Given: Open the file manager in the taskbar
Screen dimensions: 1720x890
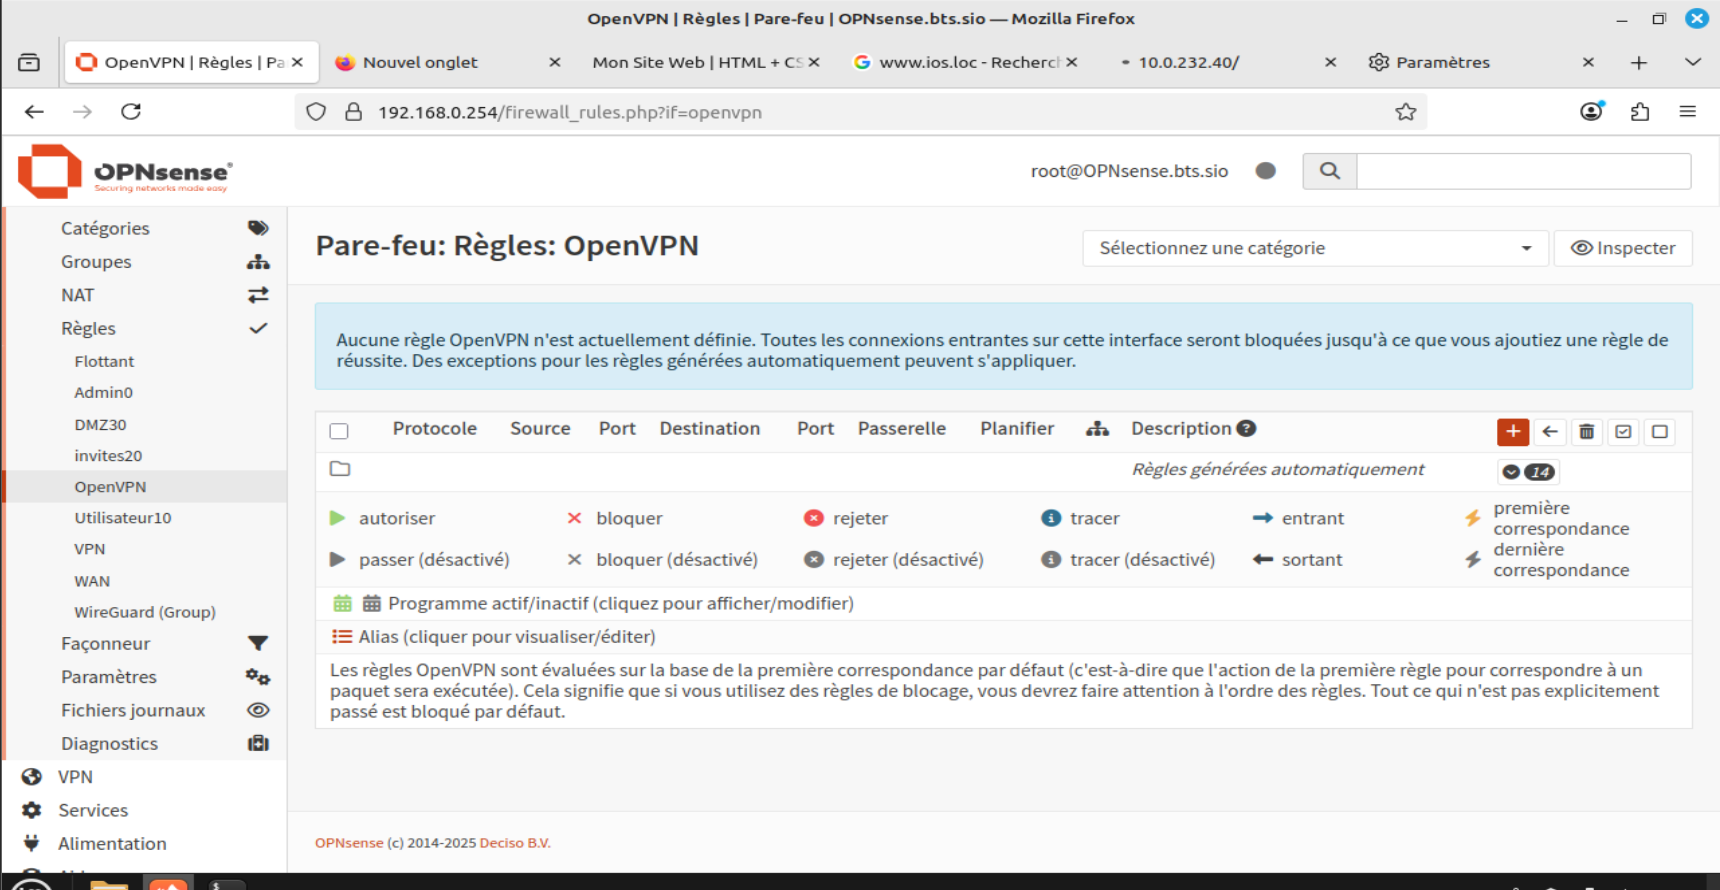Looking at the screenshot, I should tap(108, 884).
